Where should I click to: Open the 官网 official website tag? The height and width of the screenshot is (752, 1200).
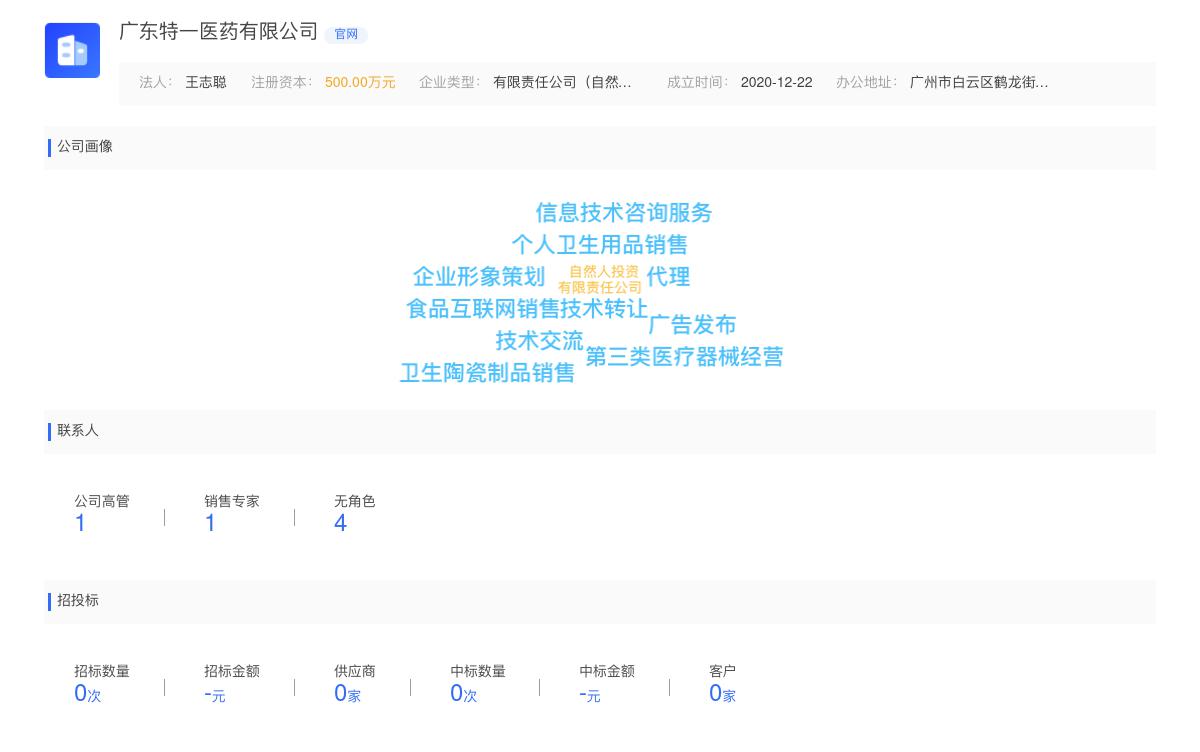[x=346, y=34]
